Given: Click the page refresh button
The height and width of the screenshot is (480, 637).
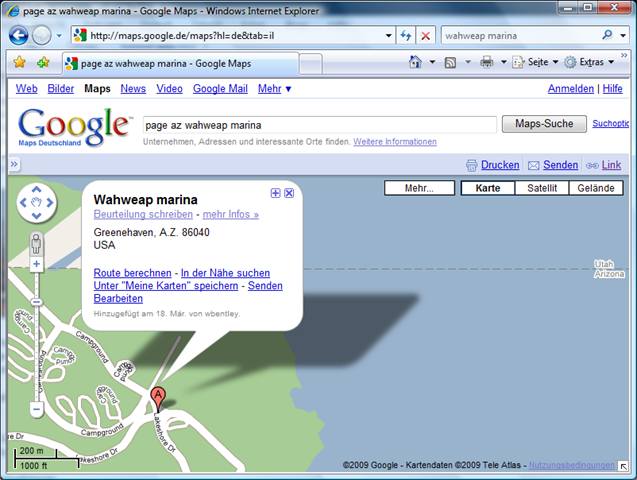Looking at the screenshot, I should coord(406,35).
